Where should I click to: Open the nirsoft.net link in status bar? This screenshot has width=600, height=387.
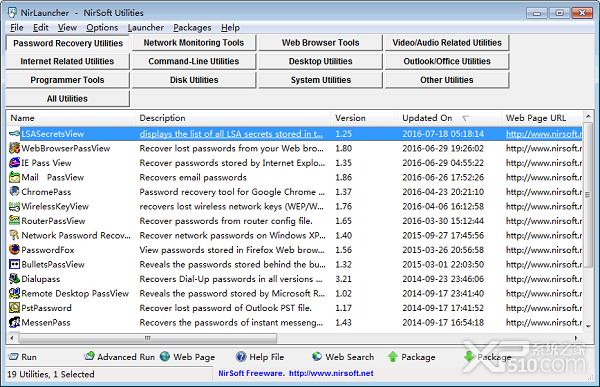[331, 373]
